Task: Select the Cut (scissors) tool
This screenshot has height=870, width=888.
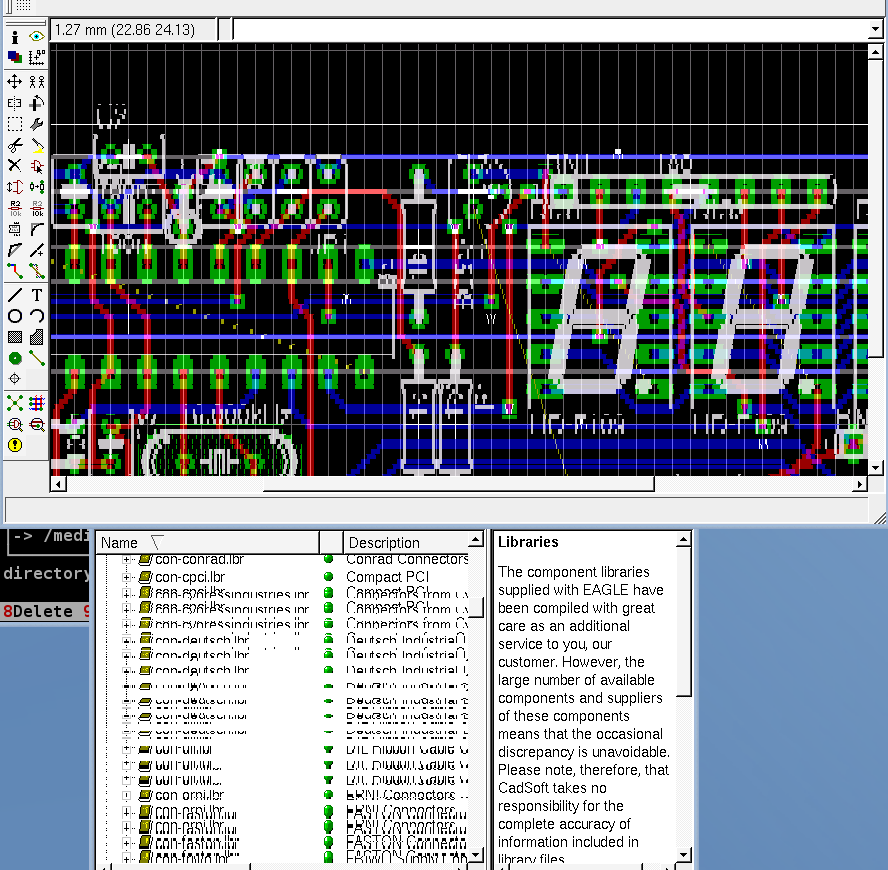Action: click(x=15, y=145)
